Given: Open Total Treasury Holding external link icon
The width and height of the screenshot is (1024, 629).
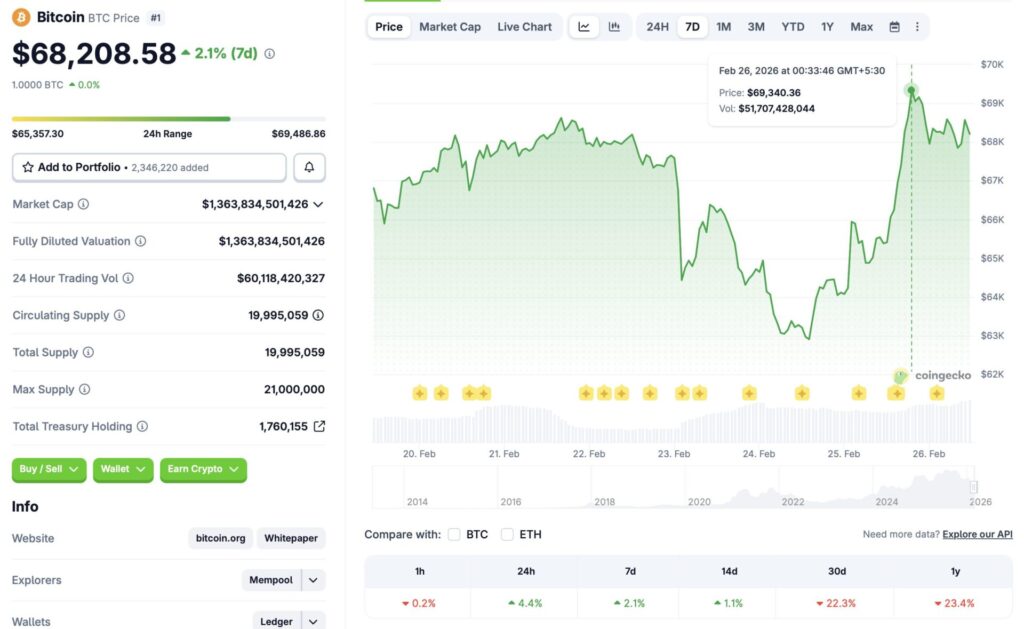Looking at the screenshot, I should point(317,426).
